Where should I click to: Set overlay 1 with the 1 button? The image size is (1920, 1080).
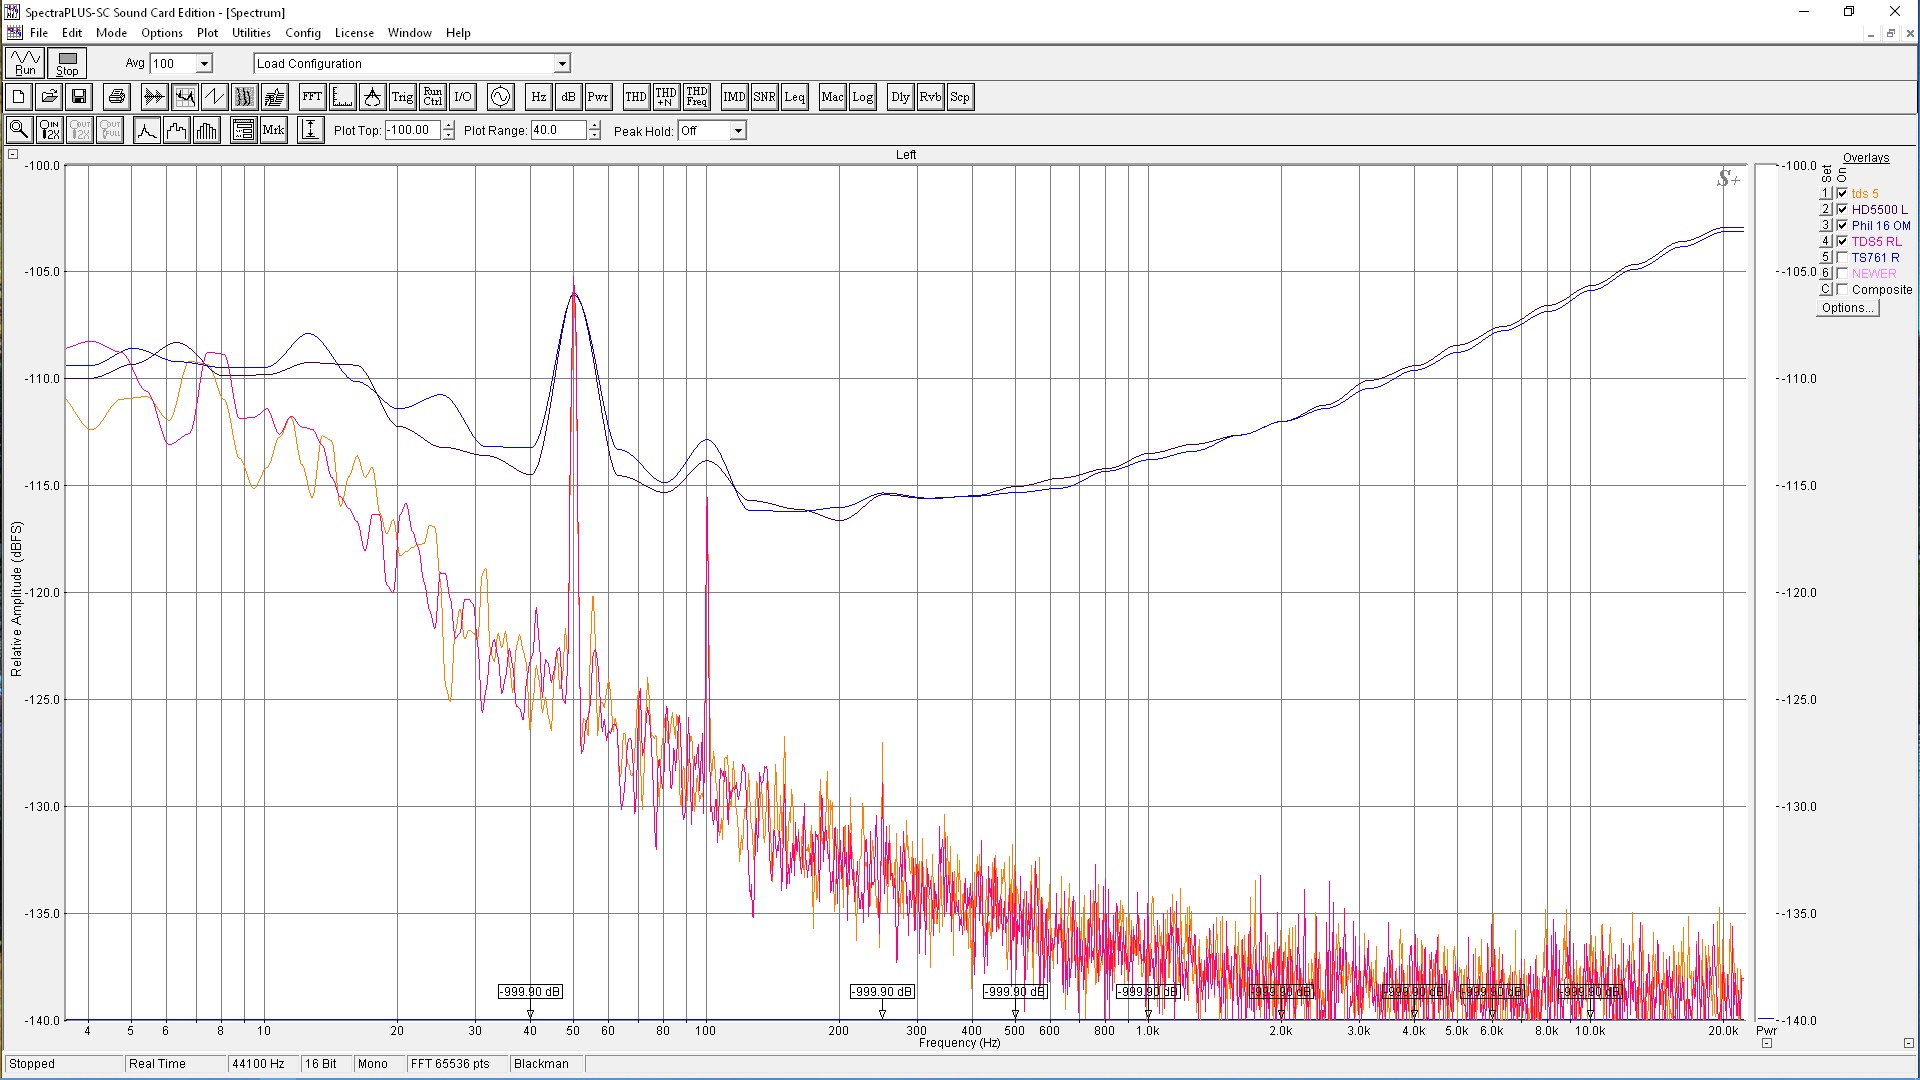(1825, 194)
